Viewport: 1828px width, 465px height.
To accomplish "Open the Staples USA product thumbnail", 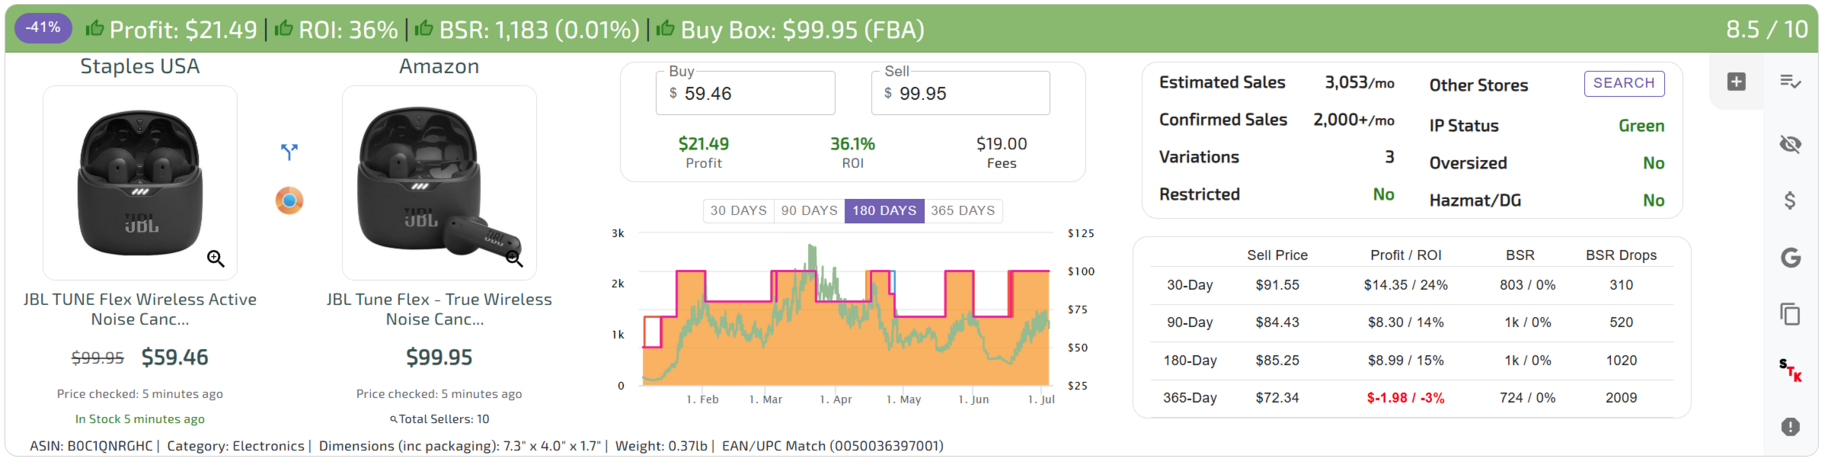I will (140, 182).
